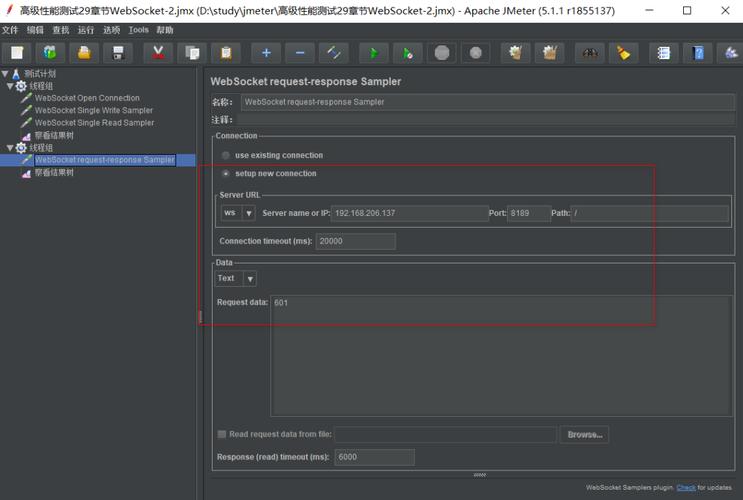Click the Remove minus toolbar icon
This screenshot has width=743, height=500.
click(299, 53)
